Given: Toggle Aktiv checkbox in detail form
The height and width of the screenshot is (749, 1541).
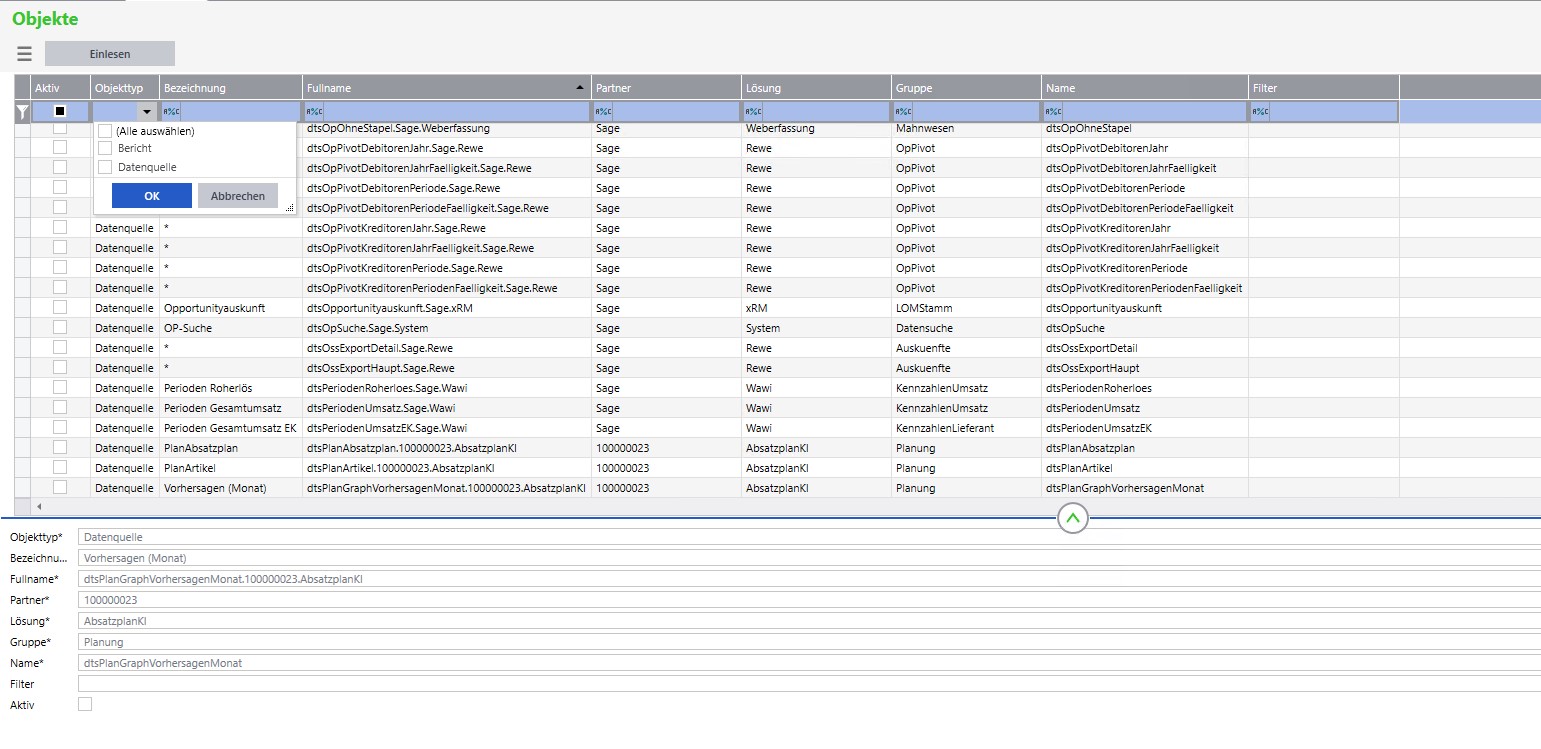Looking at the screenshot, I should click(85, 704).
